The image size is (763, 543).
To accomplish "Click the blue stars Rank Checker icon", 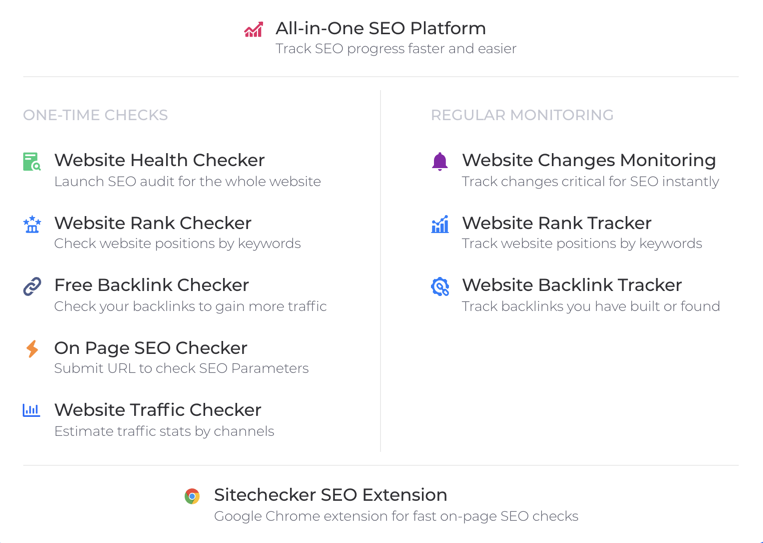I will click(x=32, y=224).
